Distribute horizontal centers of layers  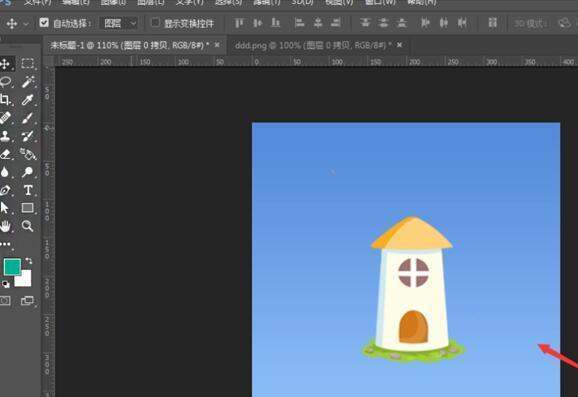444,23
